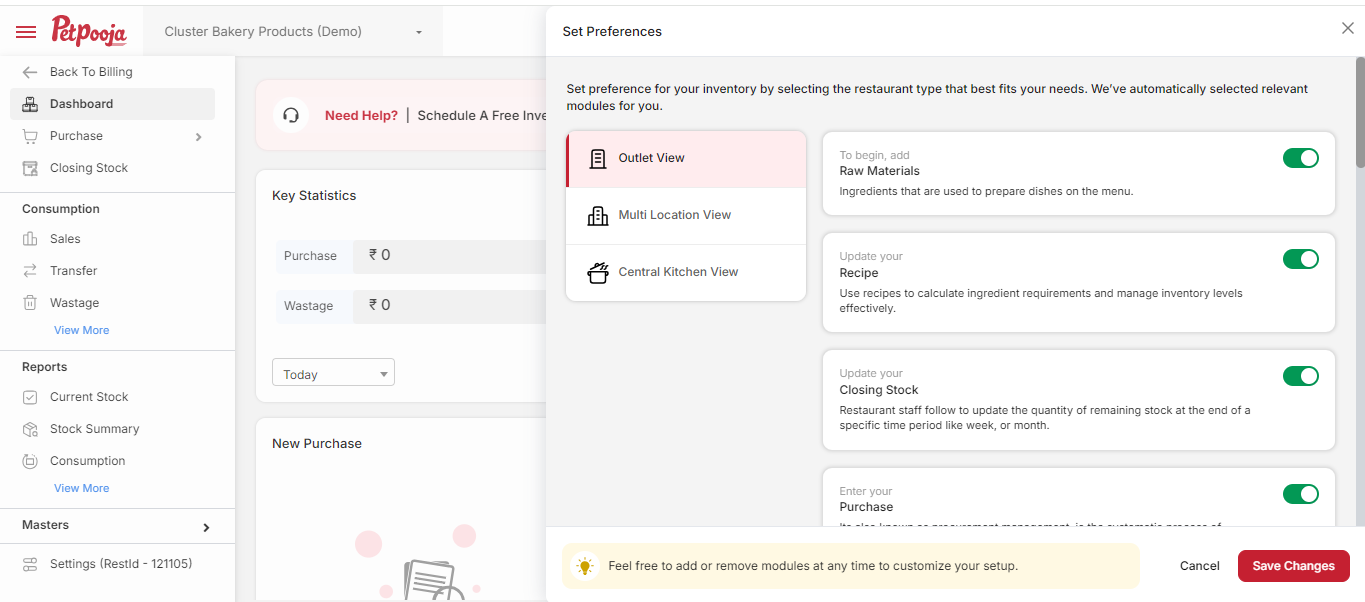Click the Settings icon in sidebar

click(30, 564)
